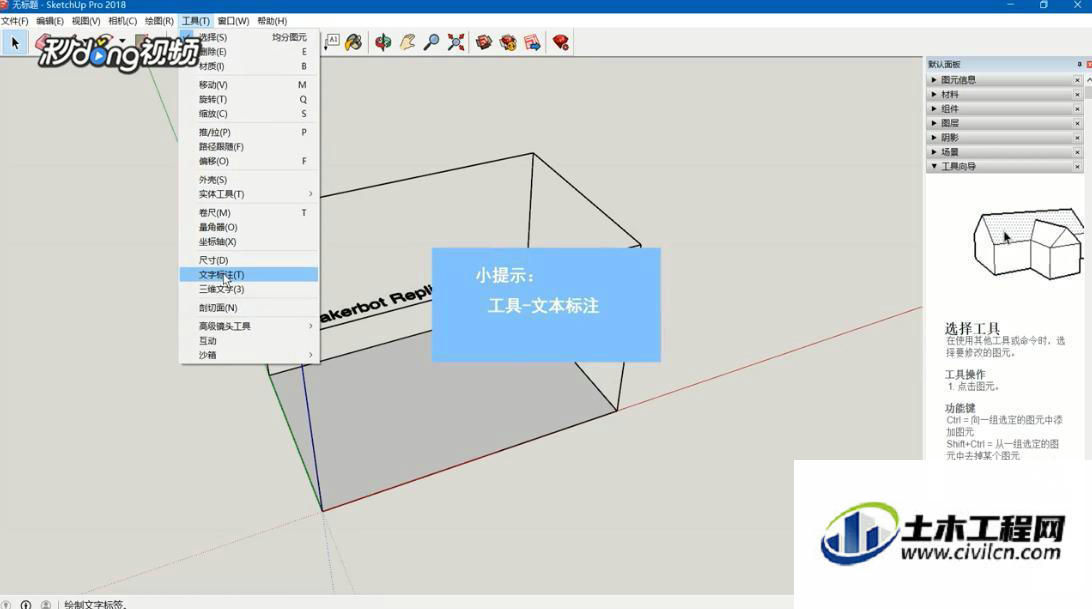Screen dimensions: 1092x609
Task: Choose 外壳(S) menu entry
Action: pos(249,179)
